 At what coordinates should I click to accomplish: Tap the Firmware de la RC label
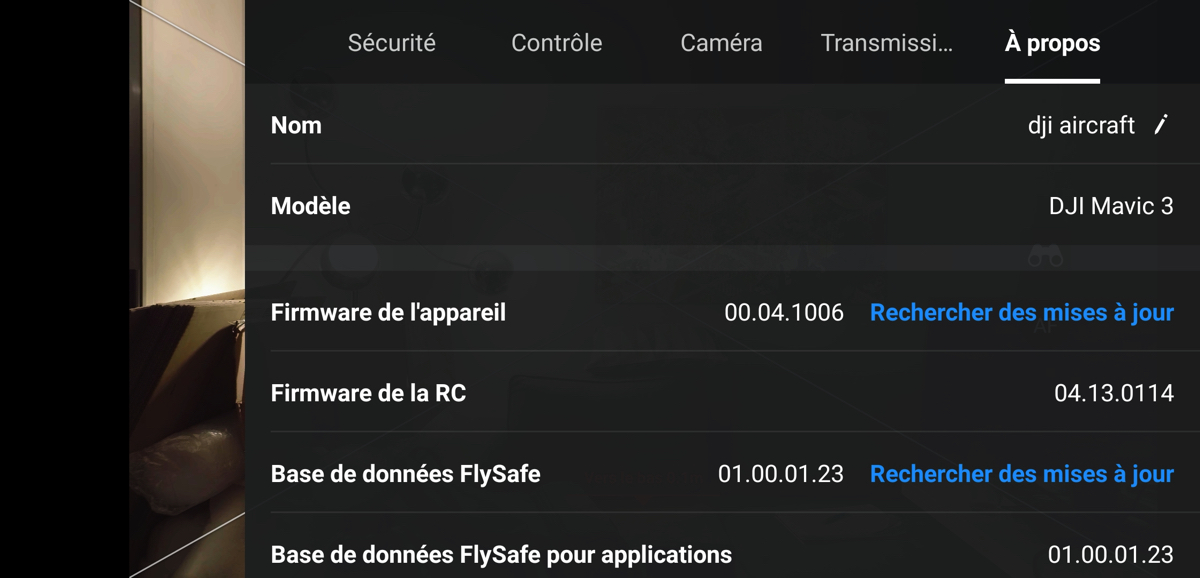click(368, 393)
